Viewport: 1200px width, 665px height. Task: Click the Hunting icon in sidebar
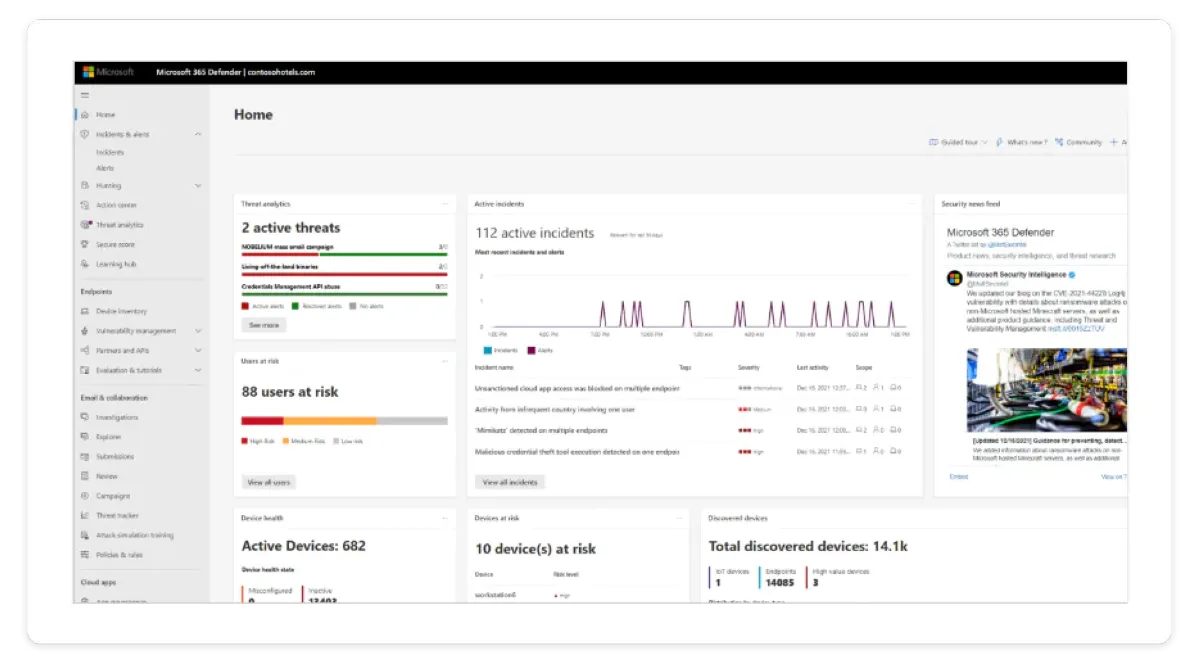[85, 185]
